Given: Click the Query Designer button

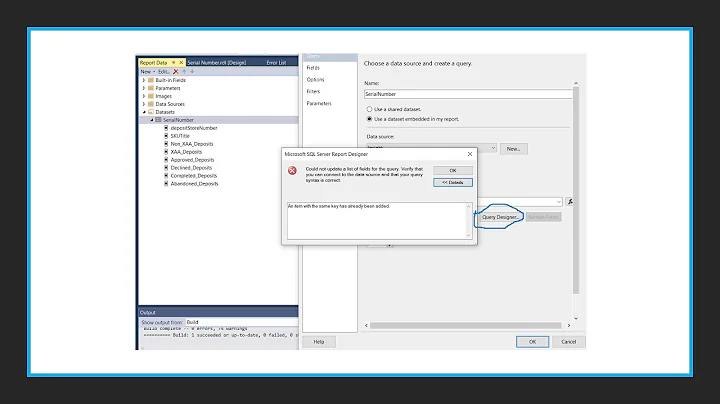Looking at the screenshot, I should click(x=499, y=216).
